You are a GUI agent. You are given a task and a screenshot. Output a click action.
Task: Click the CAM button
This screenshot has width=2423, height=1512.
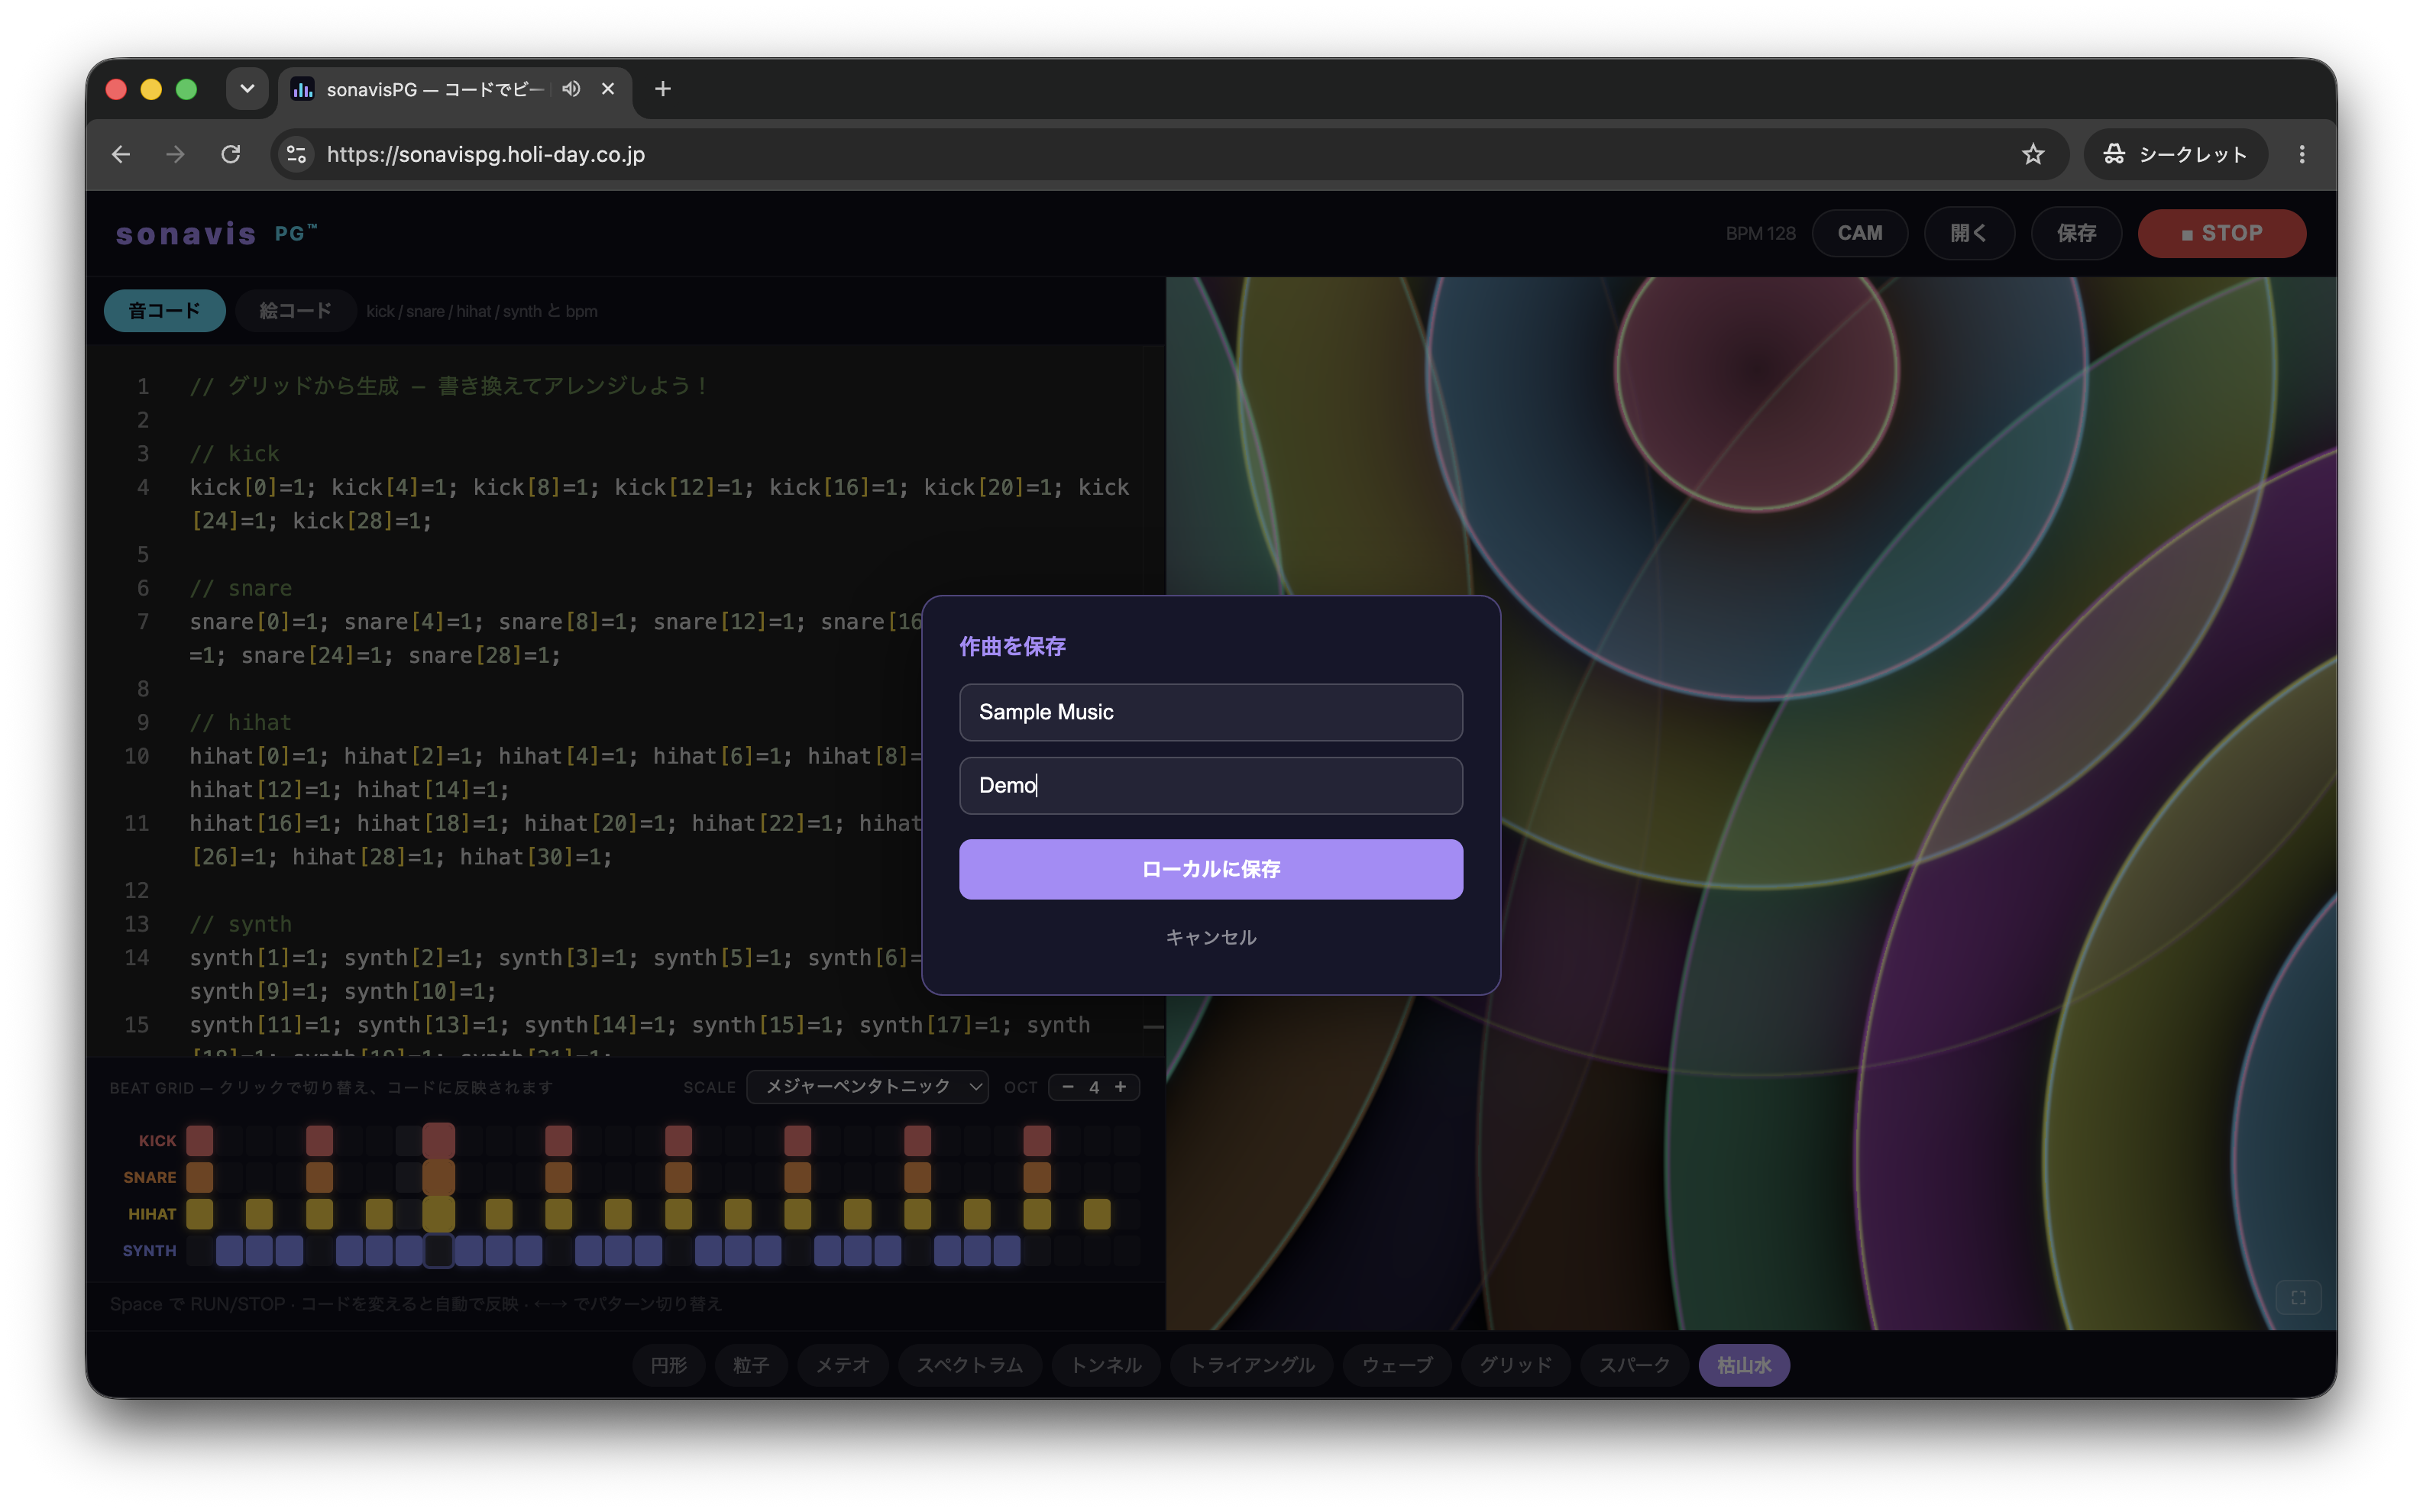(1859, 233)
